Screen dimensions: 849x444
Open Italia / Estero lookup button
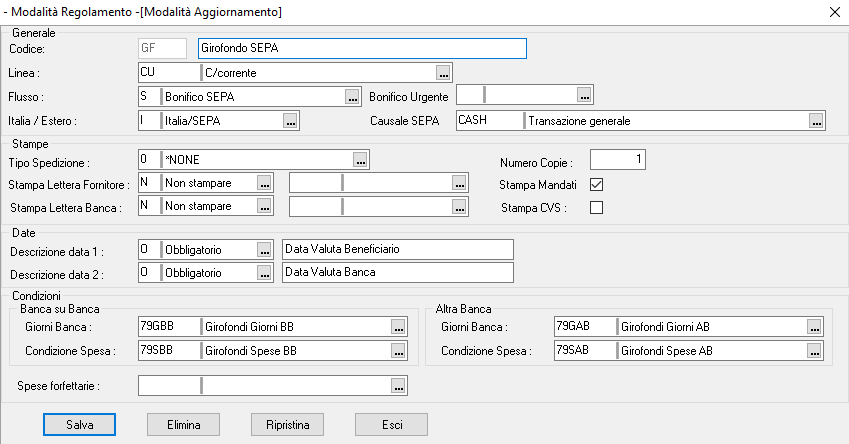pos(290,121)
